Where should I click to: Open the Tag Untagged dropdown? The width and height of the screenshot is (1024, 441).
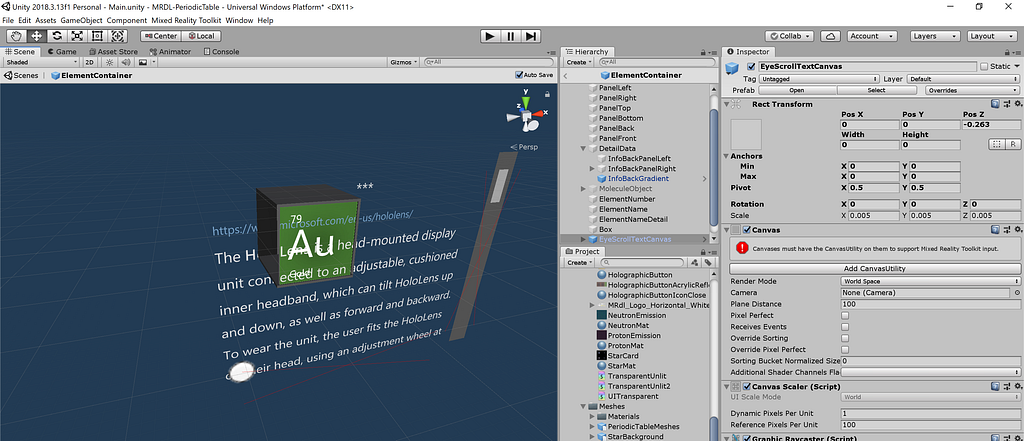coord(817,79)
